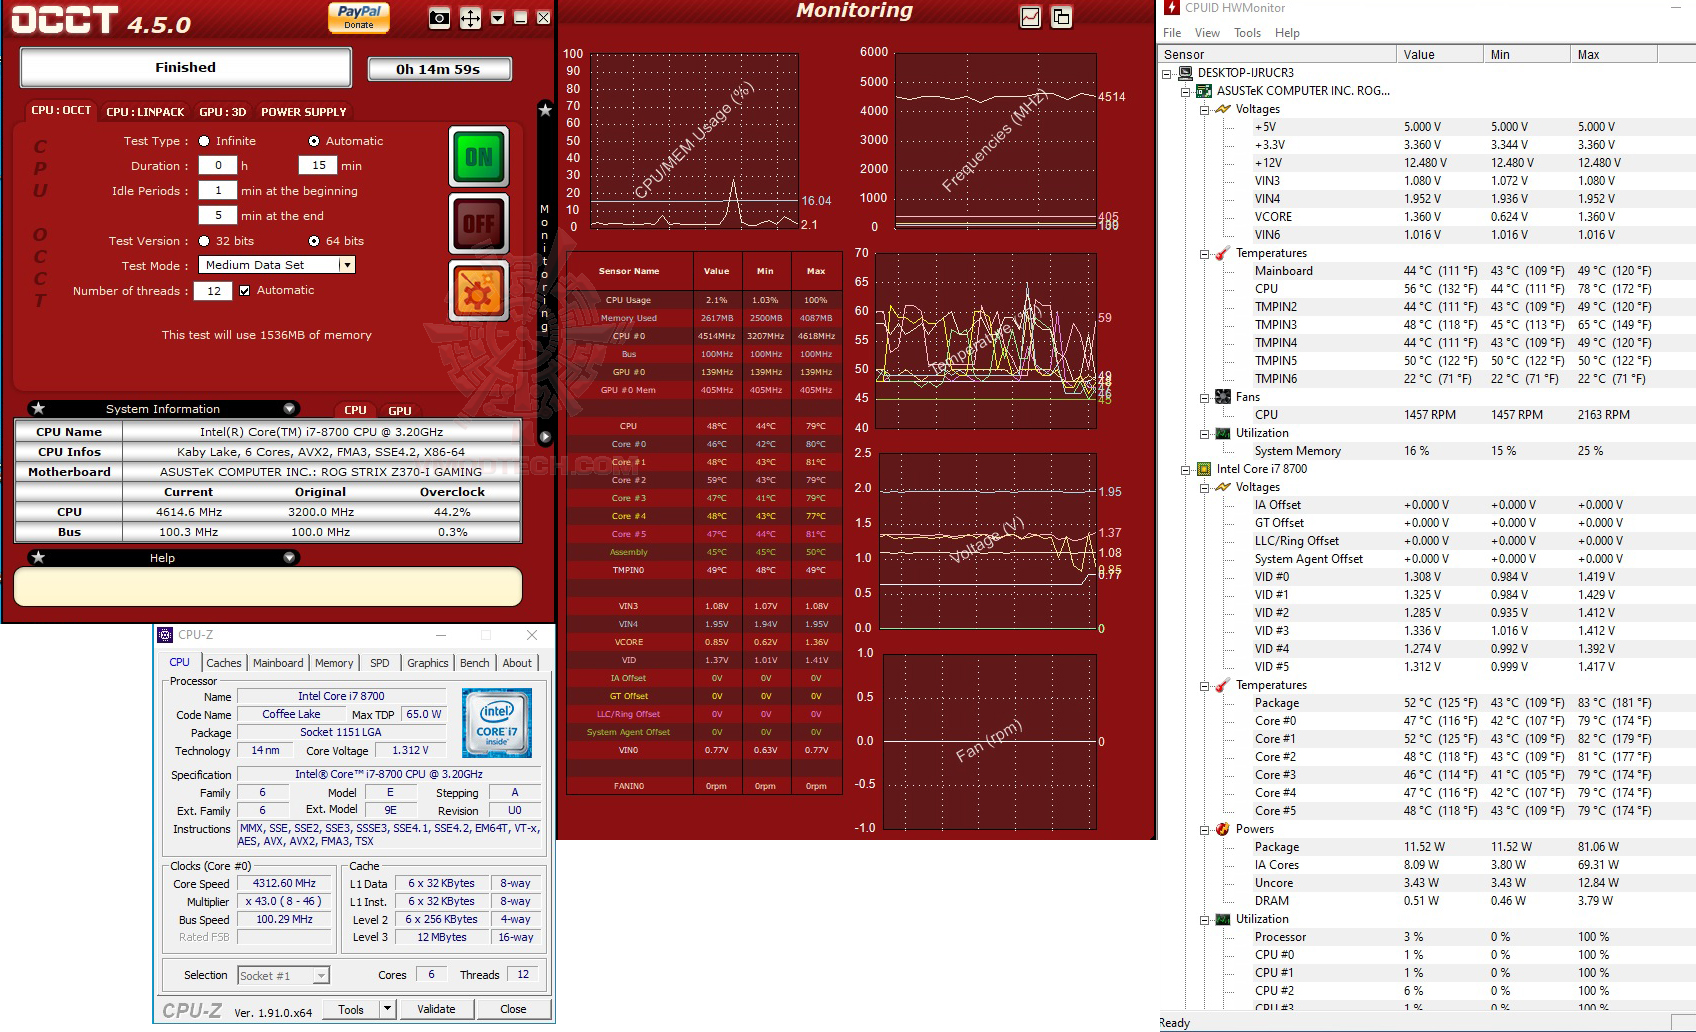Click the flame icon beside Powers
1696x1032 pixels.
(1222, 829)
